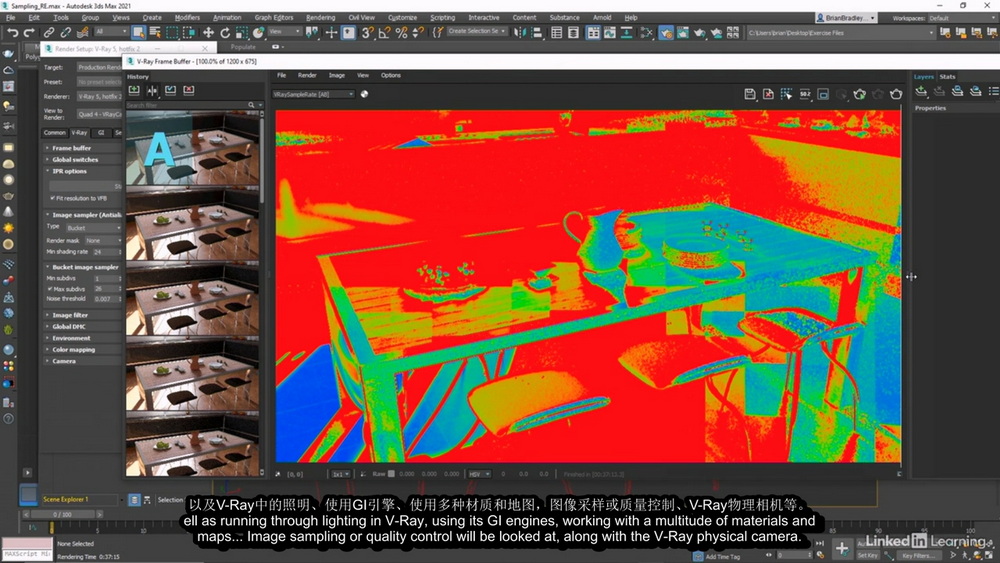Expand Image filter rollout
Viewport: 1000px width, 563px height.
pyautogui.click(x=70, y=315)
